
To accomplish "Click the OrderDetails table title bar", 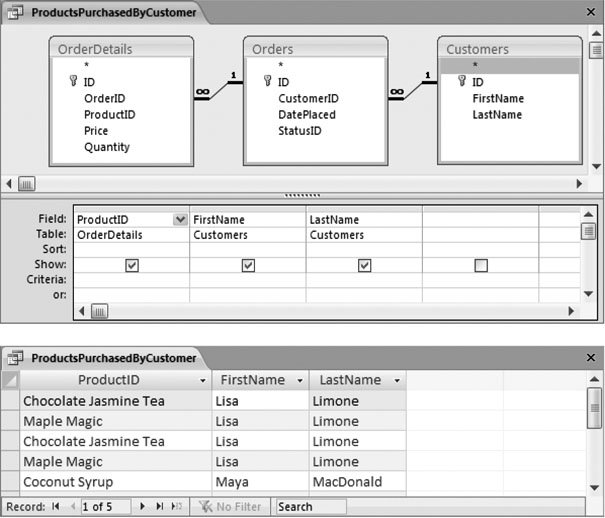I will (121, 49).
